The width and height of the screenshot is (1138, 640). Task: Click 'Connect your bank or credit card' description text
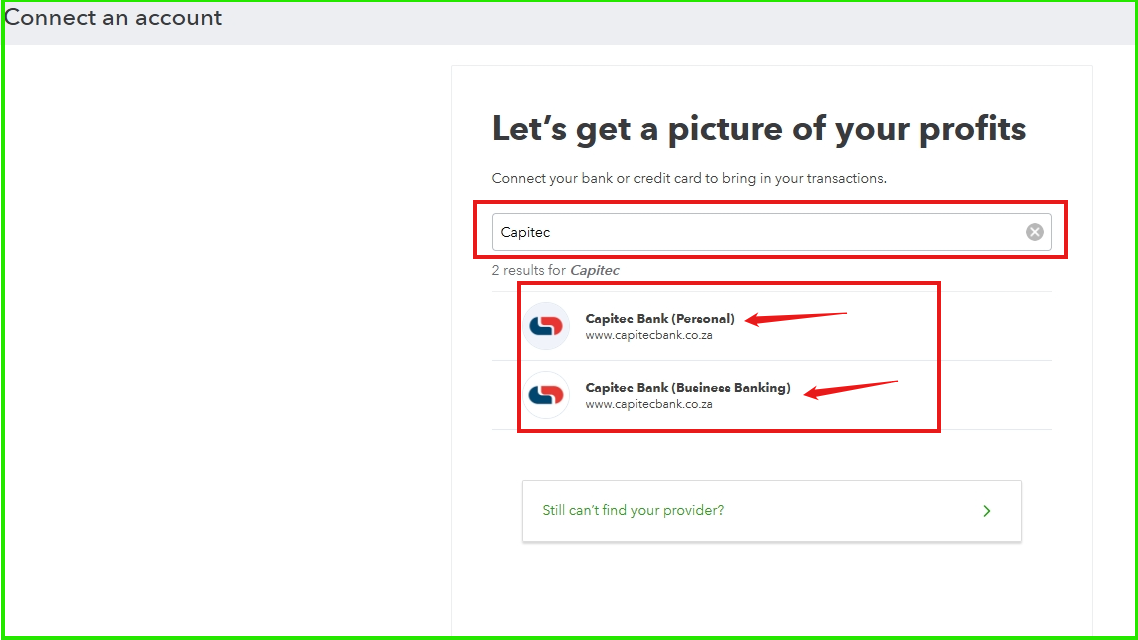(x=689, y=179)
